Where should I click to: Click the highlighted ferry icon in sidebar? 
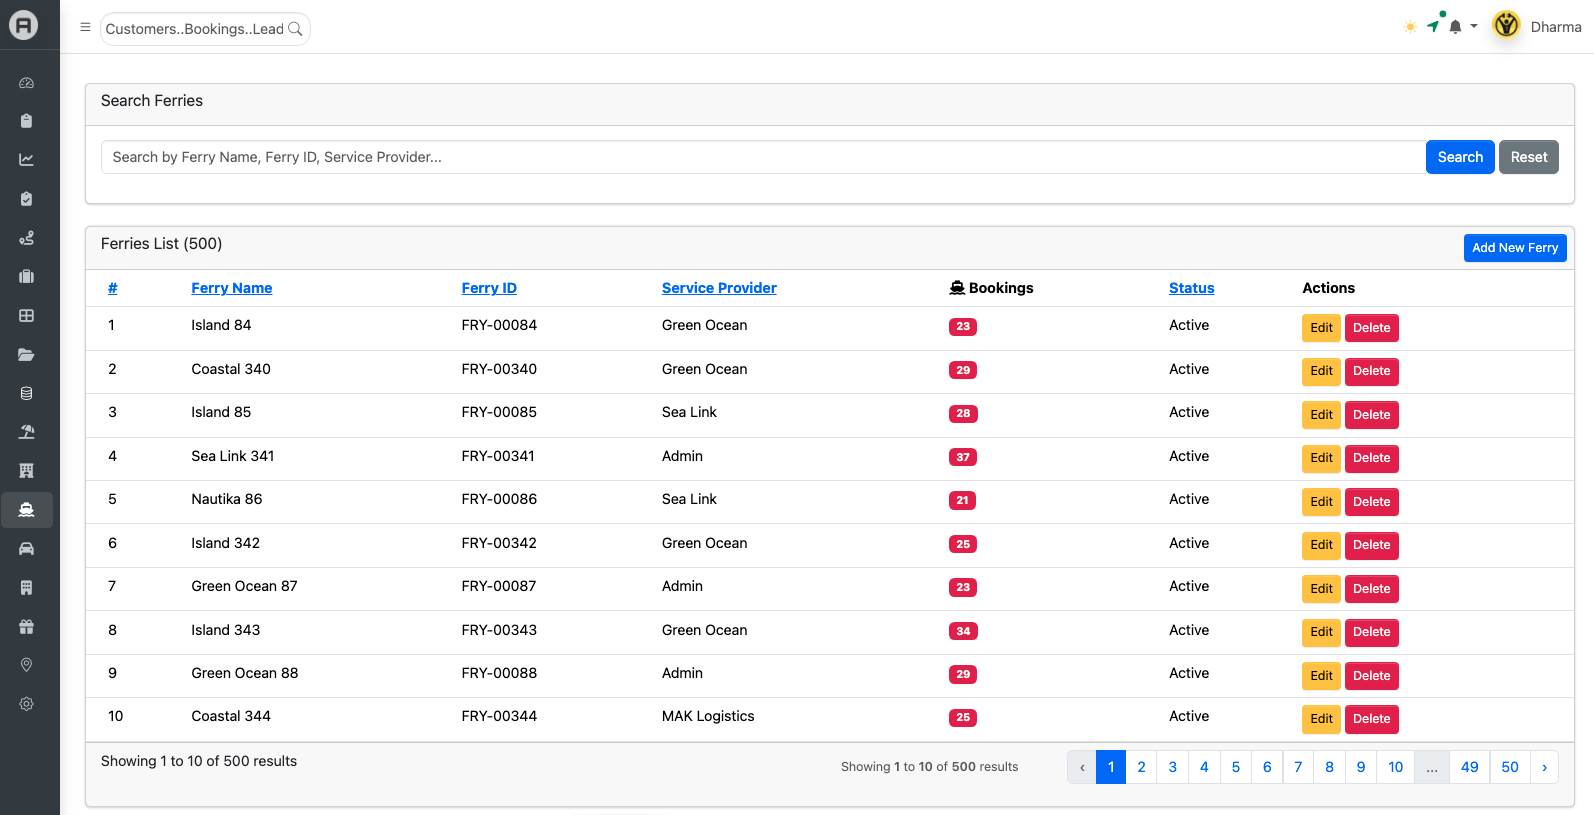[x=27, y=510]
